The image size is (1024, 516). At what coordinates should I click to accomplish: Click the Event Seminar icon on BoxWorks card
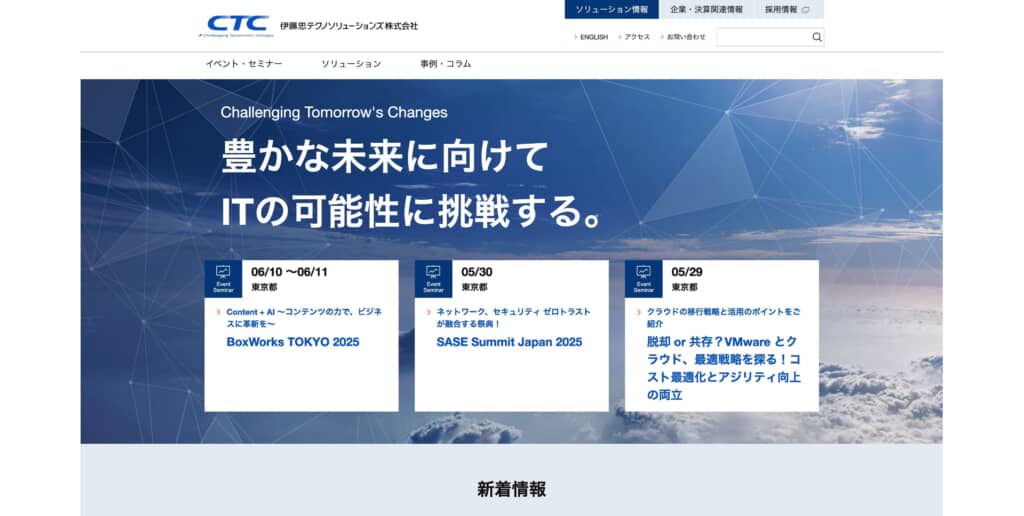coord(223,278)
